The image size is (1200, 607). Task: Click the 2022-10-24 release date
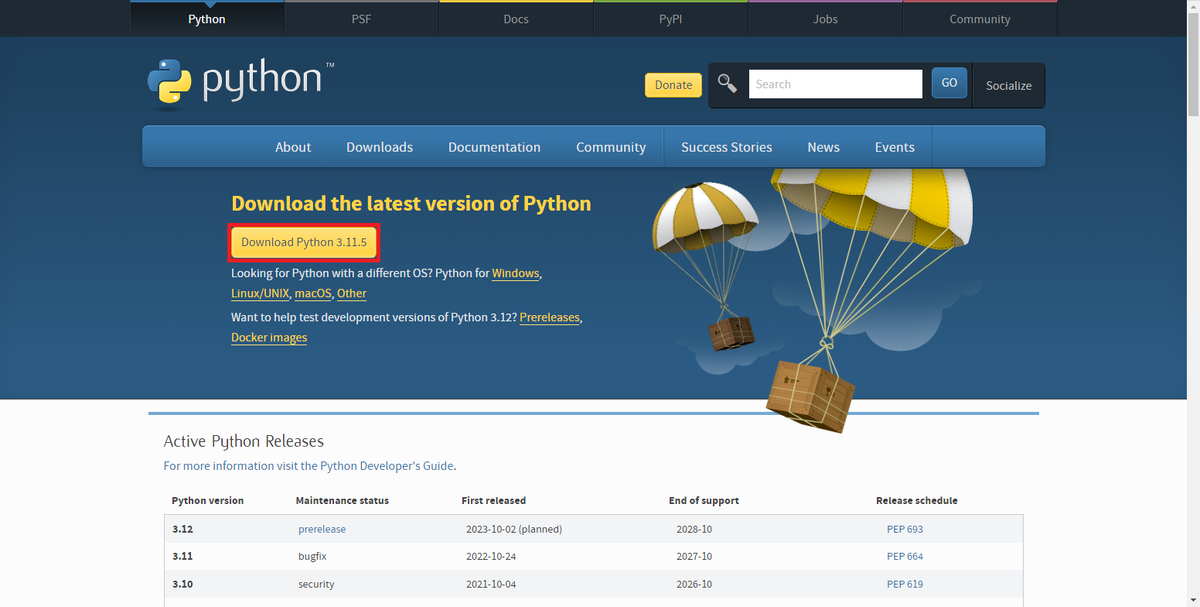point(492,556)
